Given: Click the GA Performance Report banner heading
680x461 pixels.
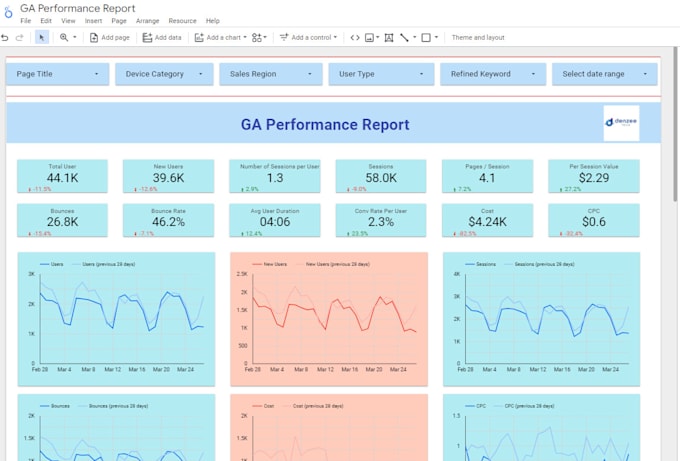Looking at the screenshot, I should point(325,124).
